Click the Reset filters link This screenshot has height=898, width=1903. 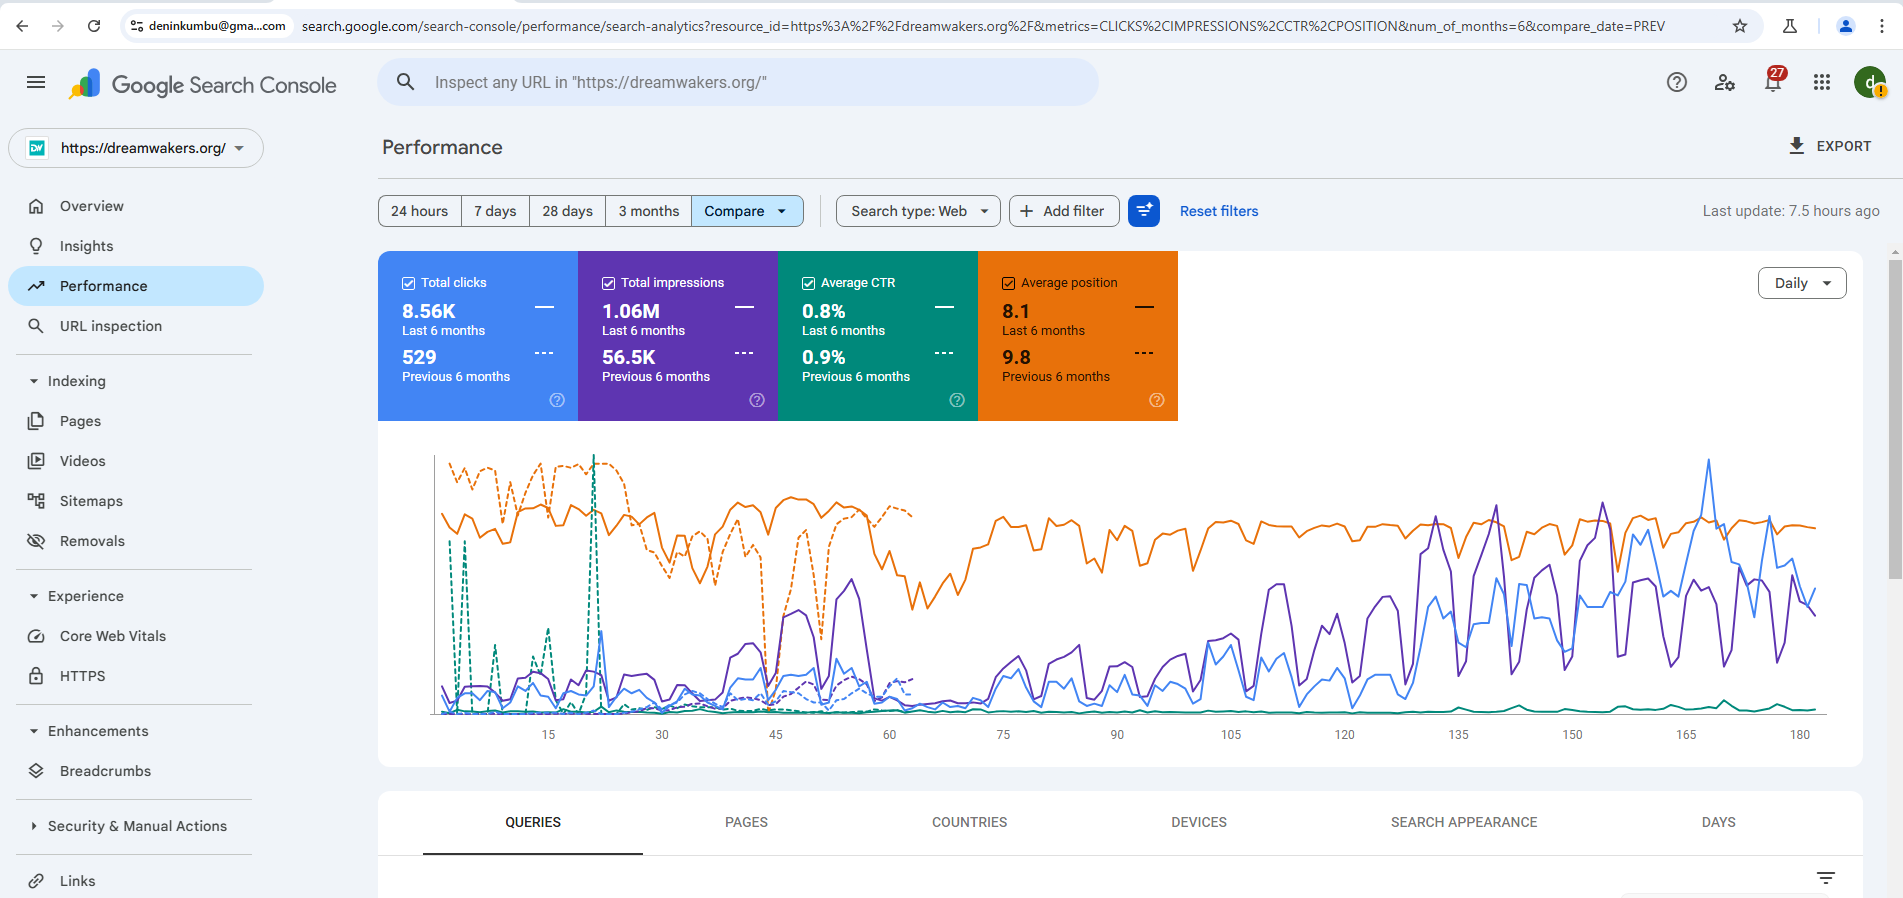(1219, 211)
